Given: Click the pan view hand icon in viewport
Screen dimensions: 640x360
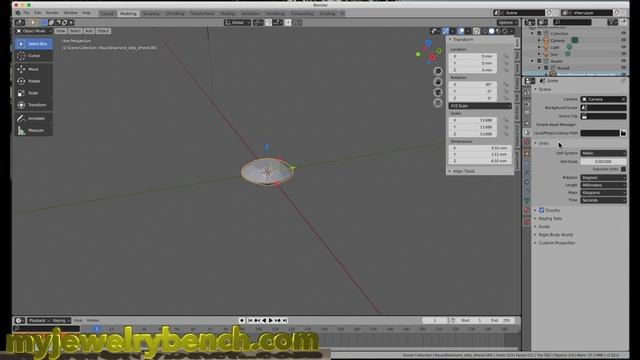Looking at the screenshot, I should 438,82.
